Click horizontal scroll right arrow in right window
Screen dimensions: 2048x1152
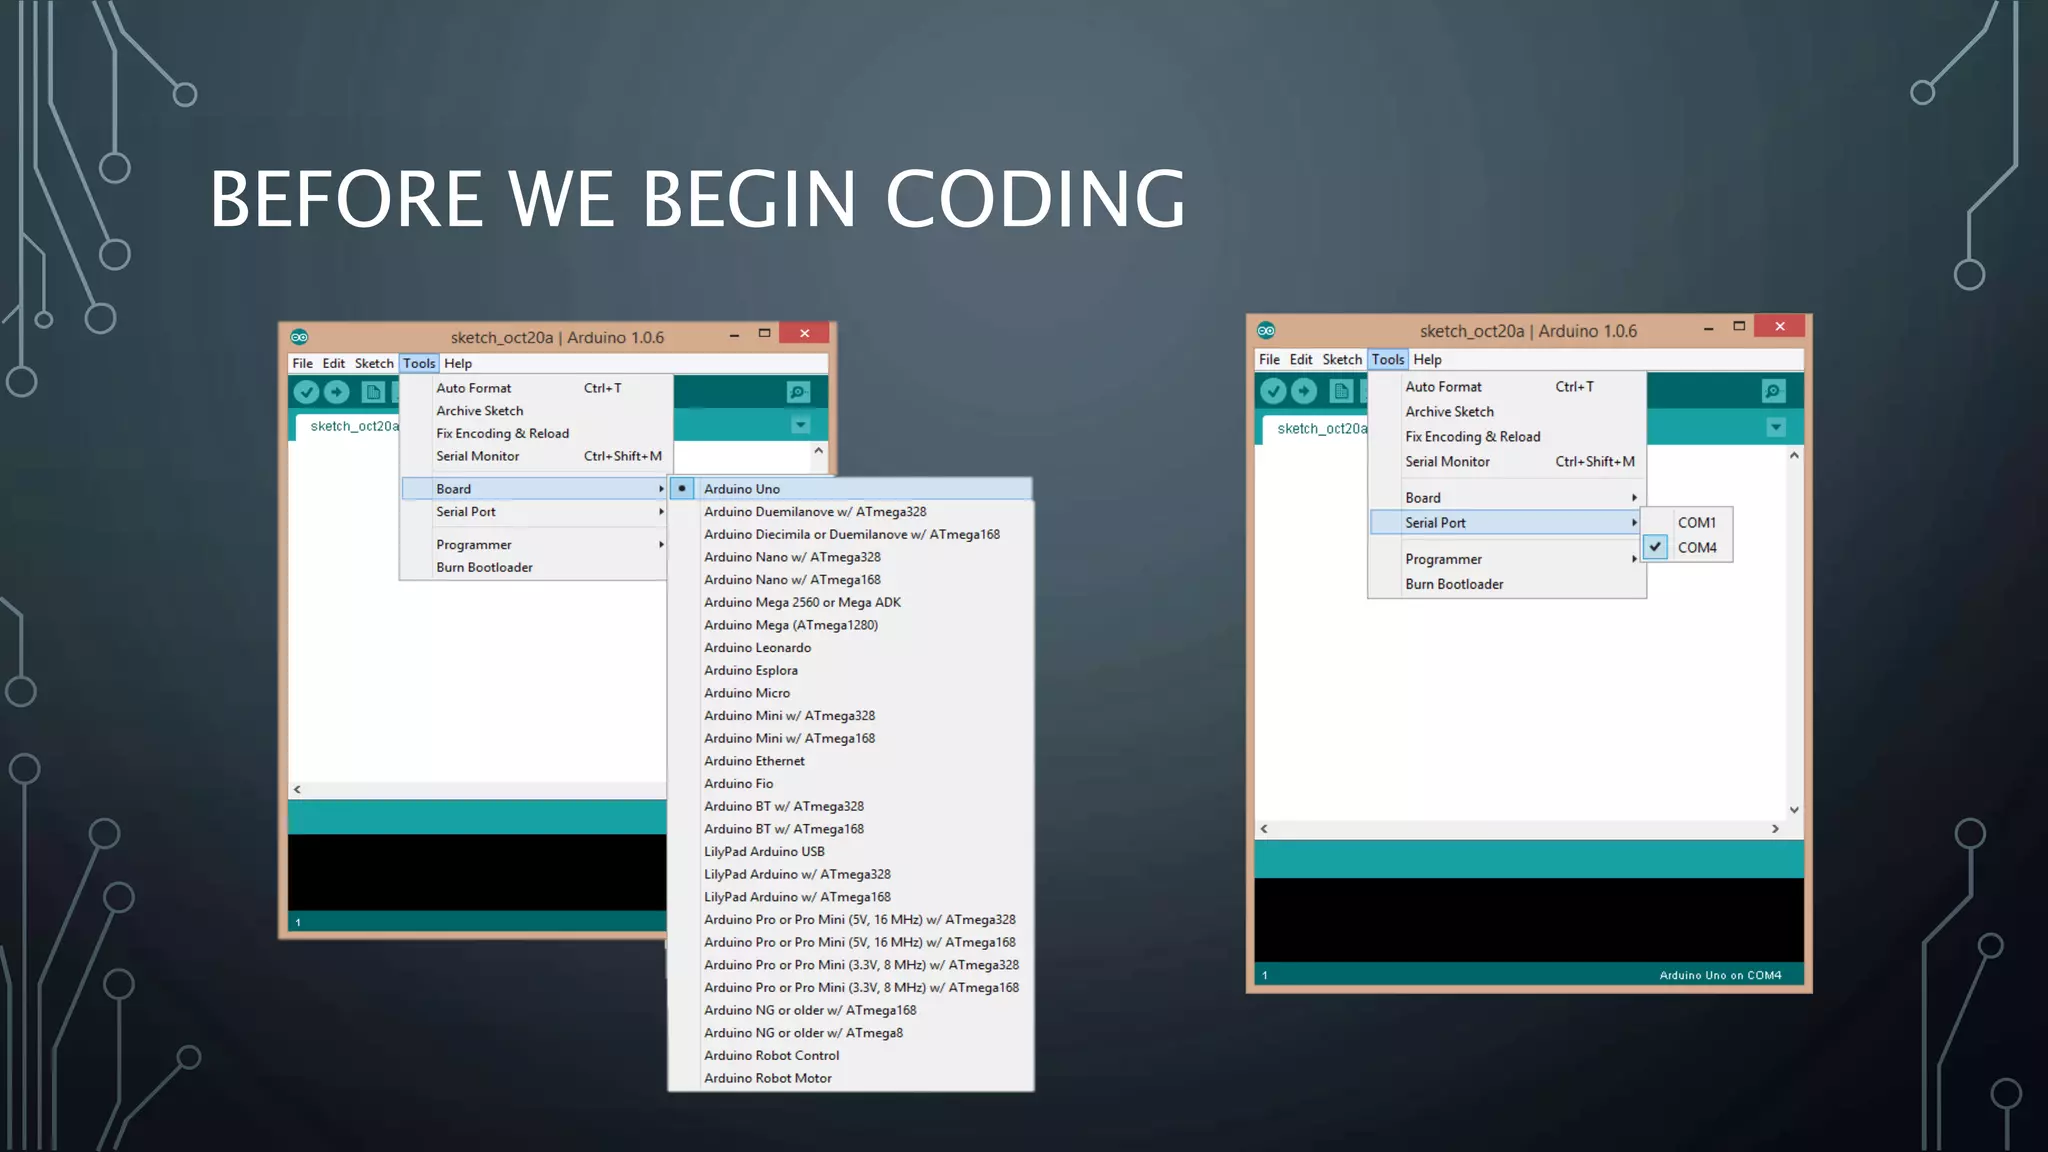[x=1775, y=829]
